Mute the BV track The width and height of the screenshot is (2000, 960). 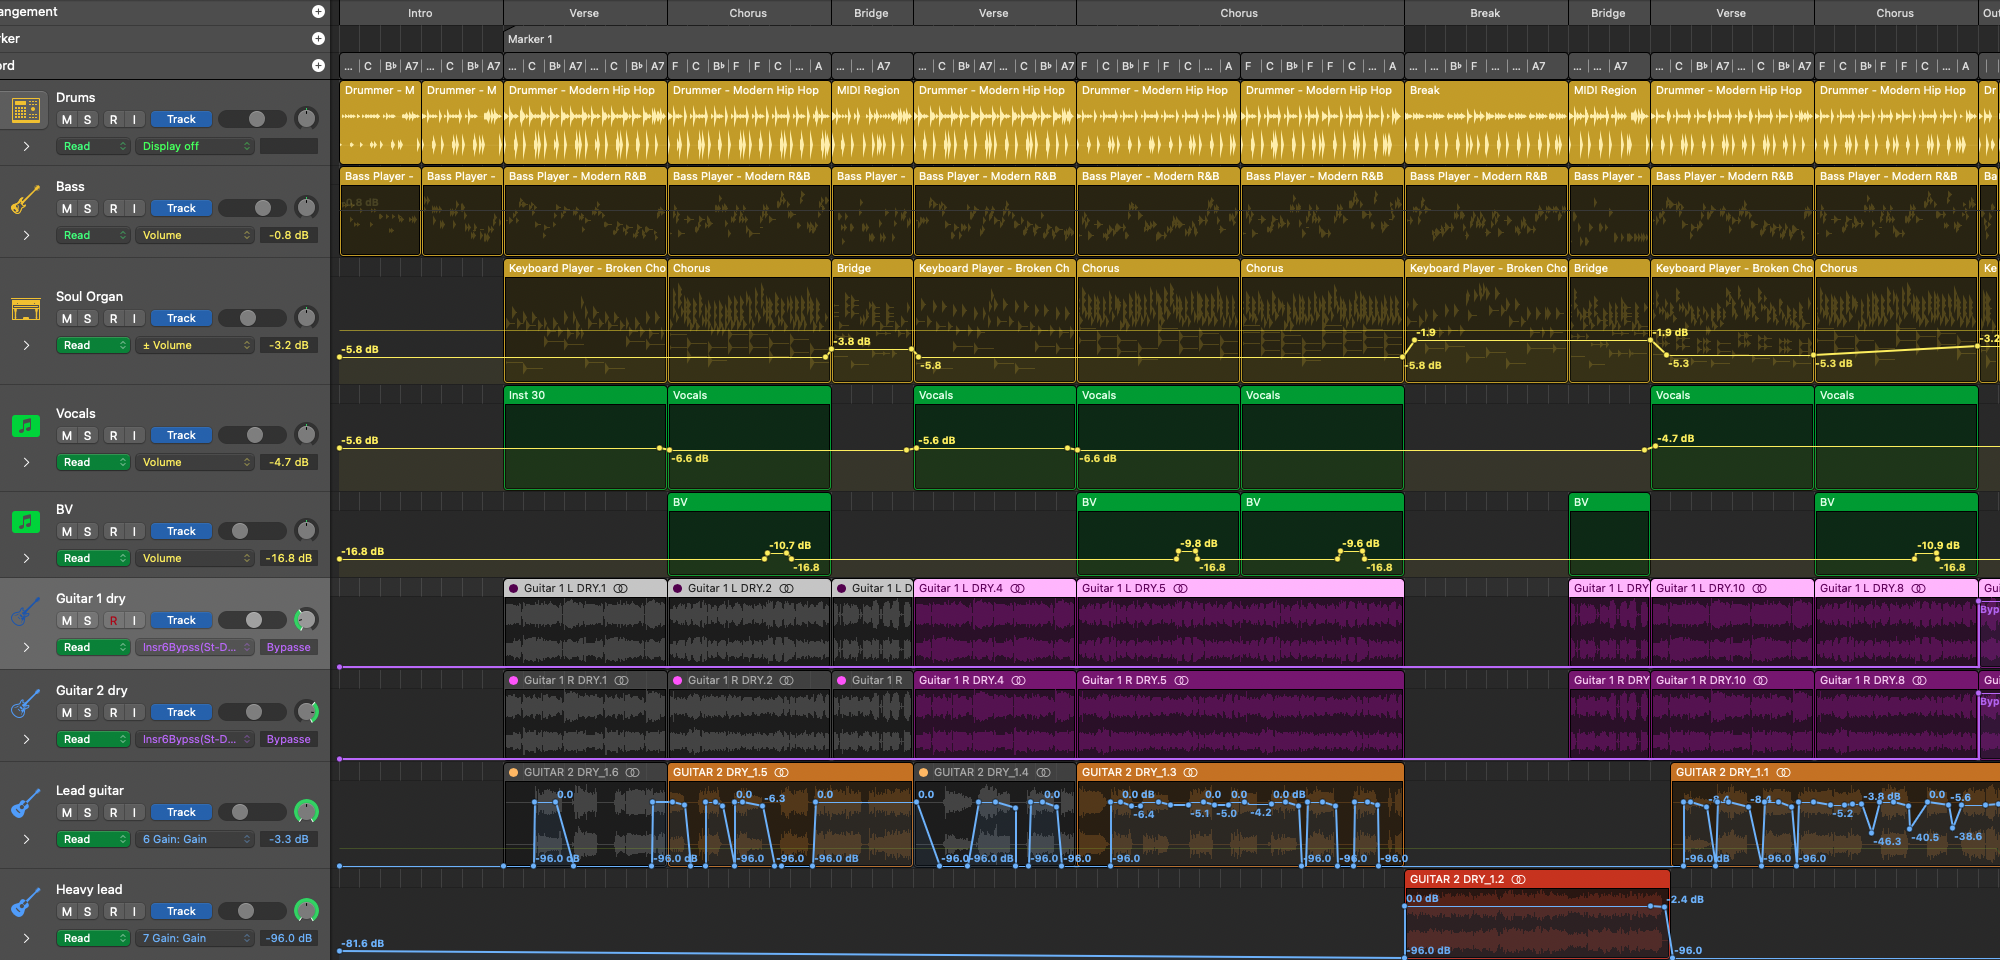67,532
